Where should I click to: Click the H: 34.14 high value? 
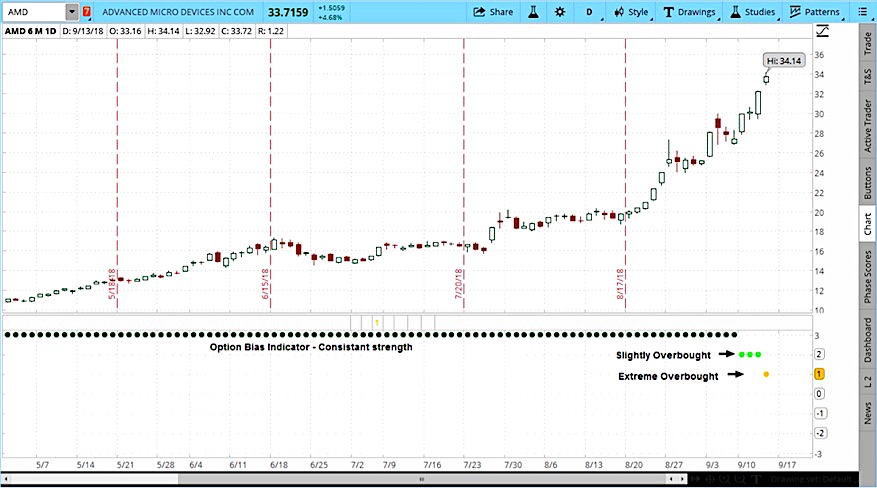[163, 31]
